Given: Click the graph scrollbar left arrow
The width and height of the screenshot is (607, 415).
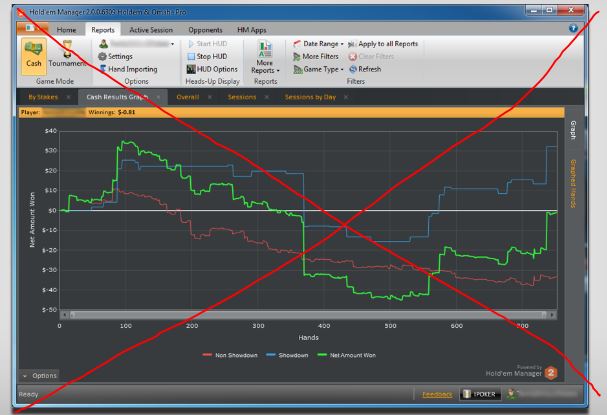Looking at the screenshot, I should pos(65,315).
